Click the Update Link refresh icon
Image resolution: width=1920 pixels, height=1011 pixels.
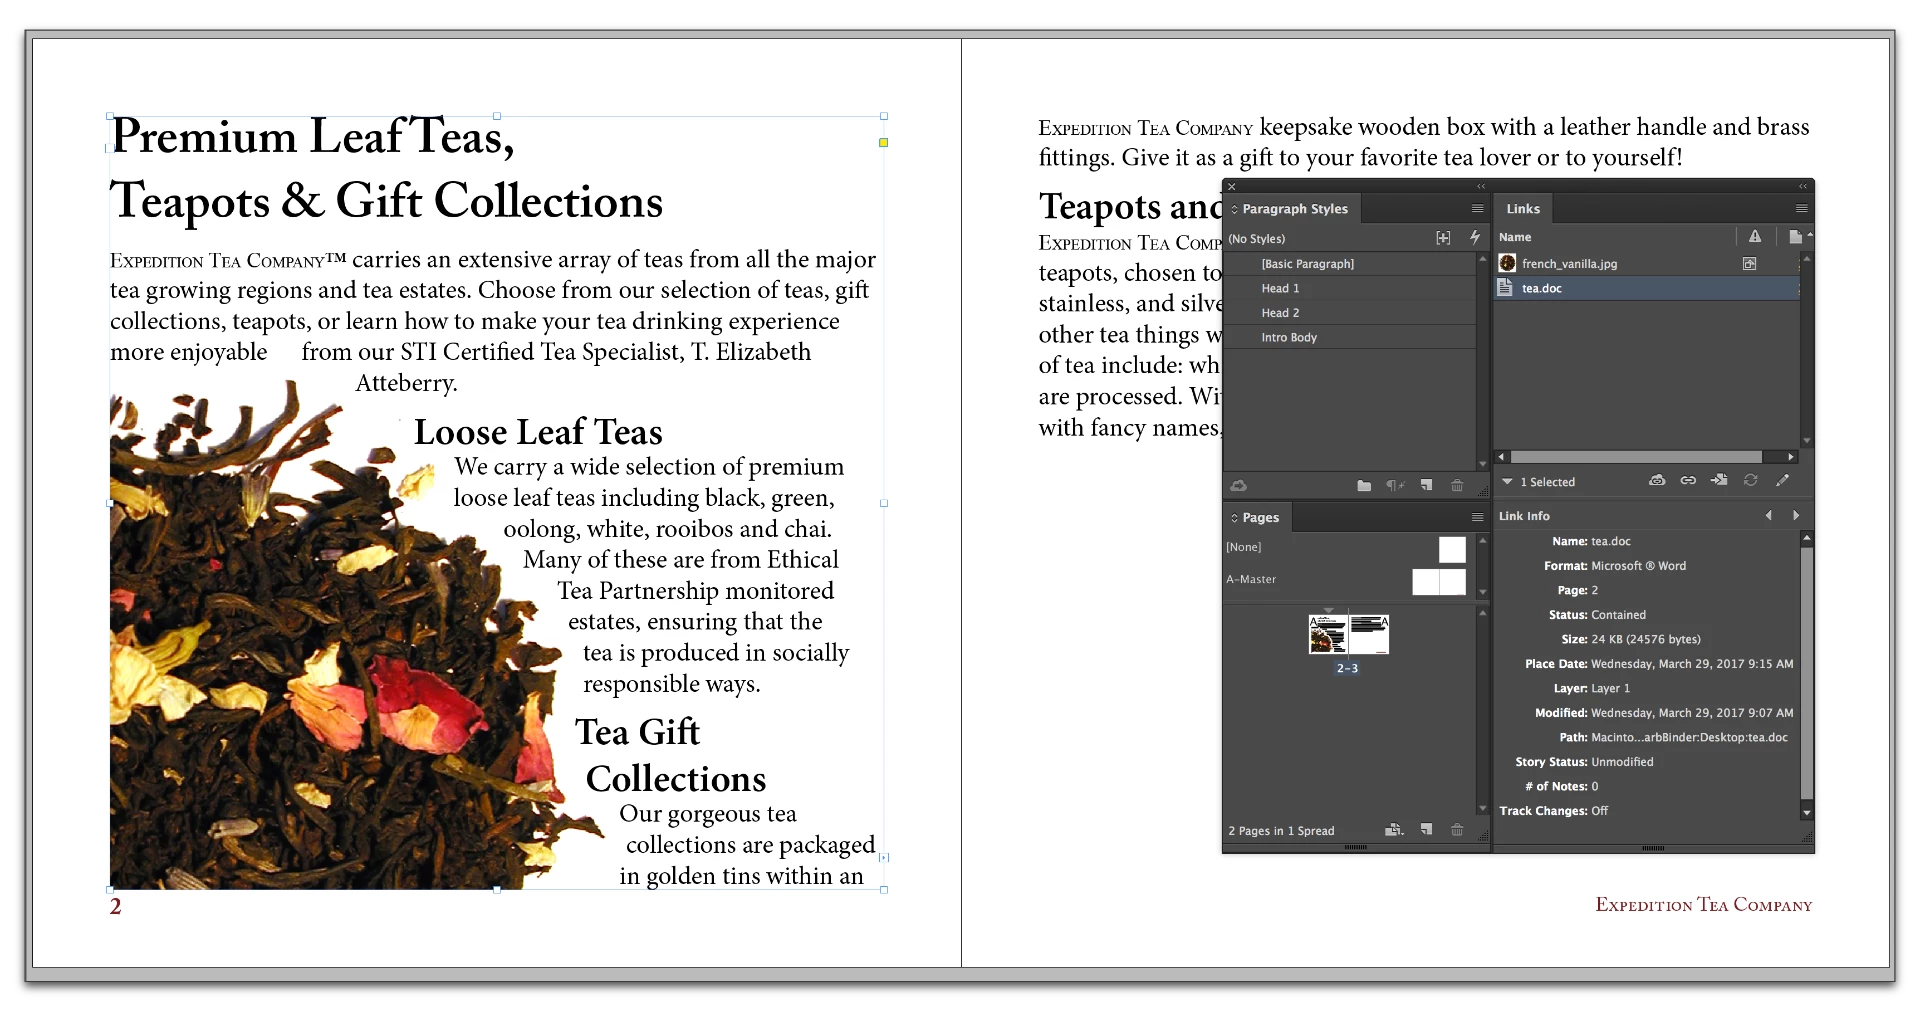1751,481
